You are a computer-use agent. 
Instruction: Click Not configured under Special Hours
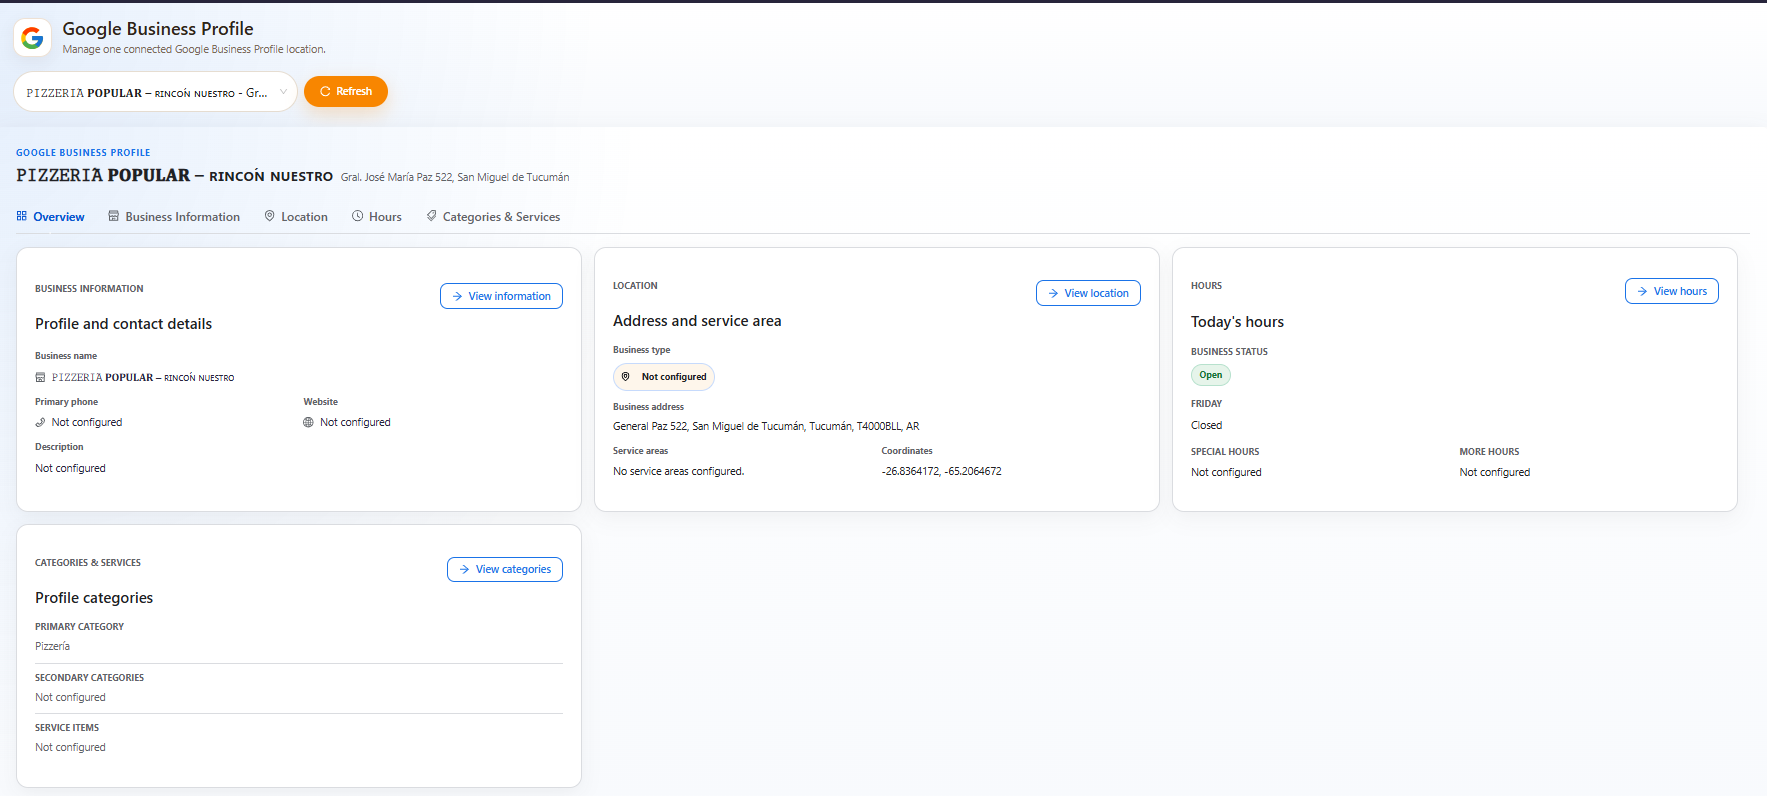click(x=1226, y=473)
